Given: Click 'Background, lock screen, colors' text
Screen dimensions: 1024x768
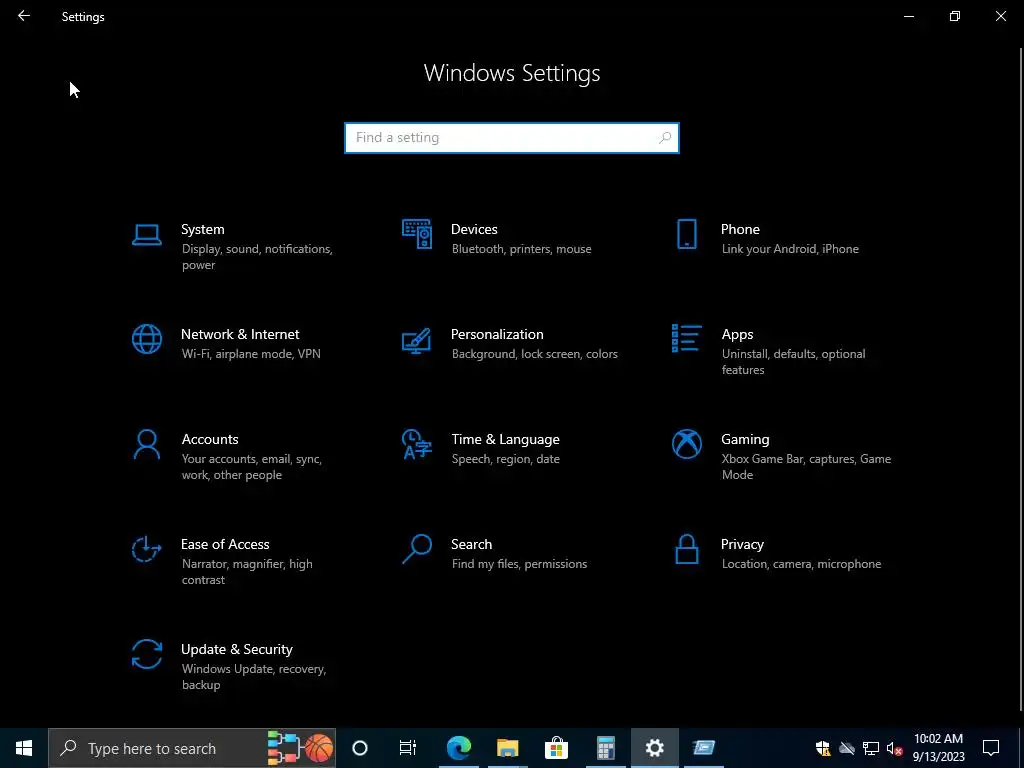Looking at the screenshot, I should tap(534, 354).
